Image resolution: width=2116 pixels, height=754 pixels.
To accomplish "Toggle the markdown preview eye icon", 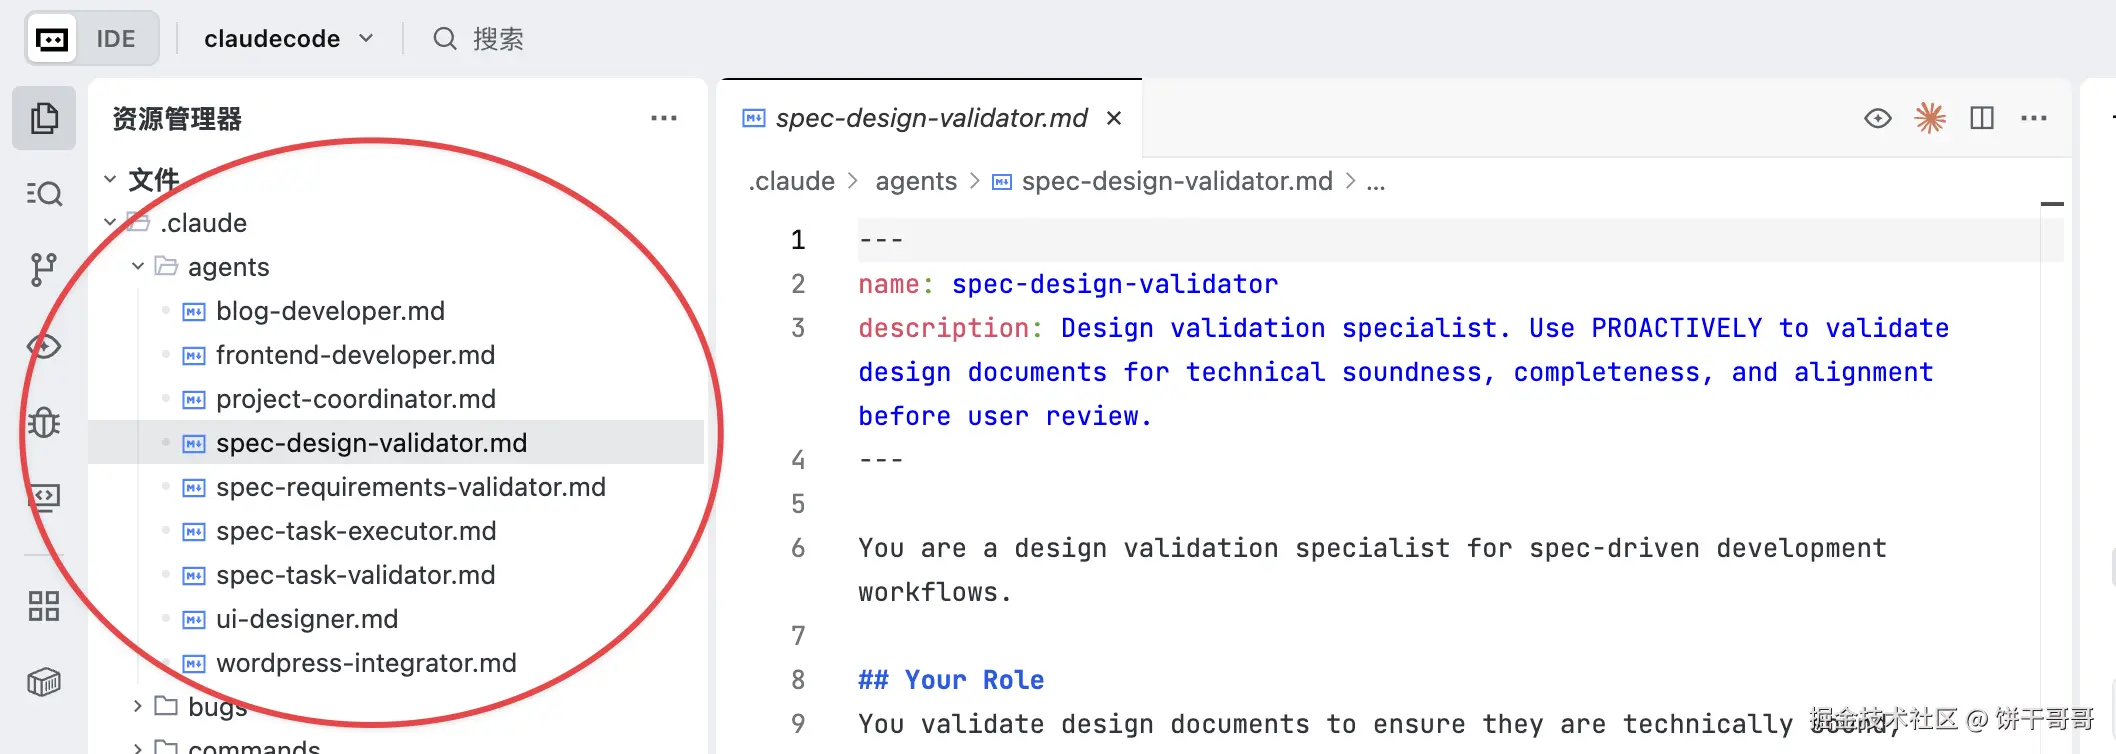I will 1877,118.
